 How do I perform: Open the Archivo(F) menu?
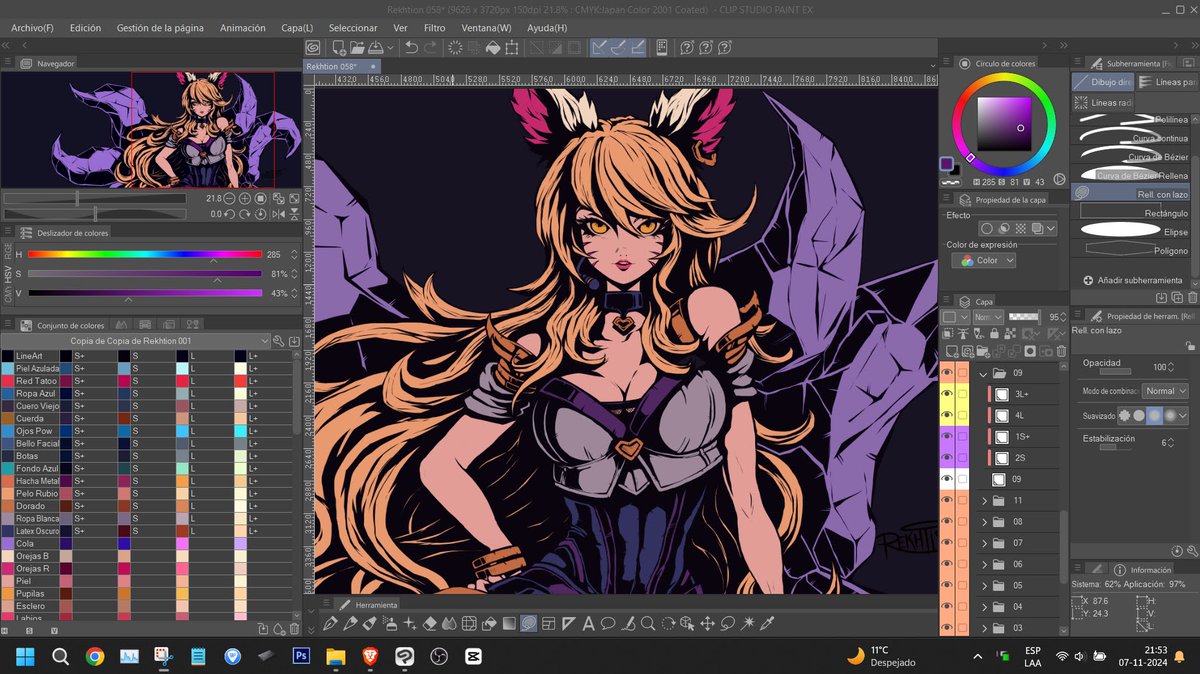[x=32, y=28]
